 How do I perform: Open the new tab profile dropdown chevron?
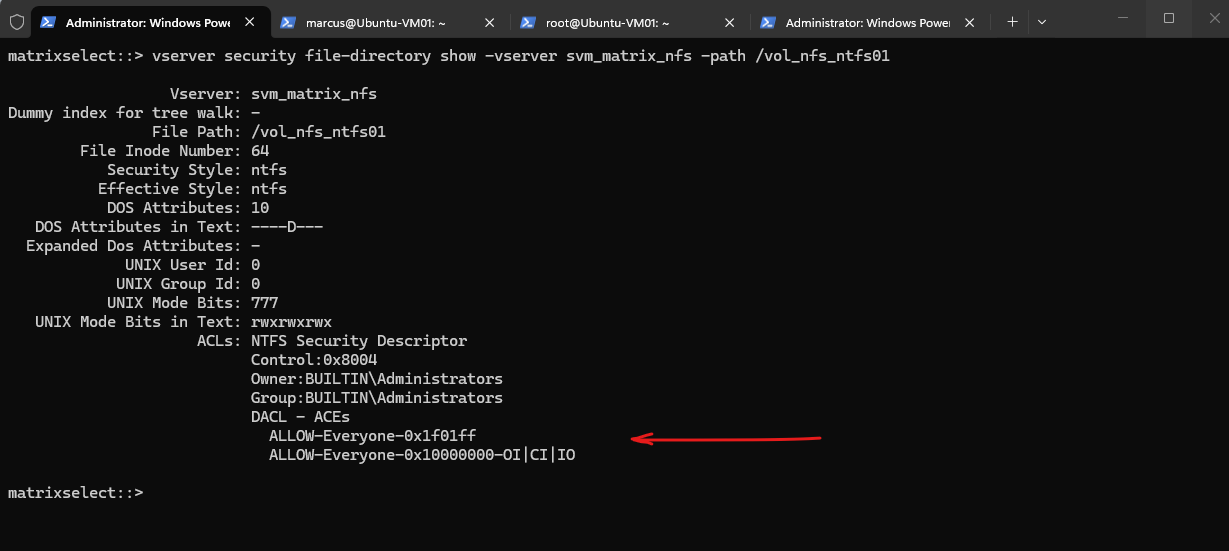tap(1042, 21)
